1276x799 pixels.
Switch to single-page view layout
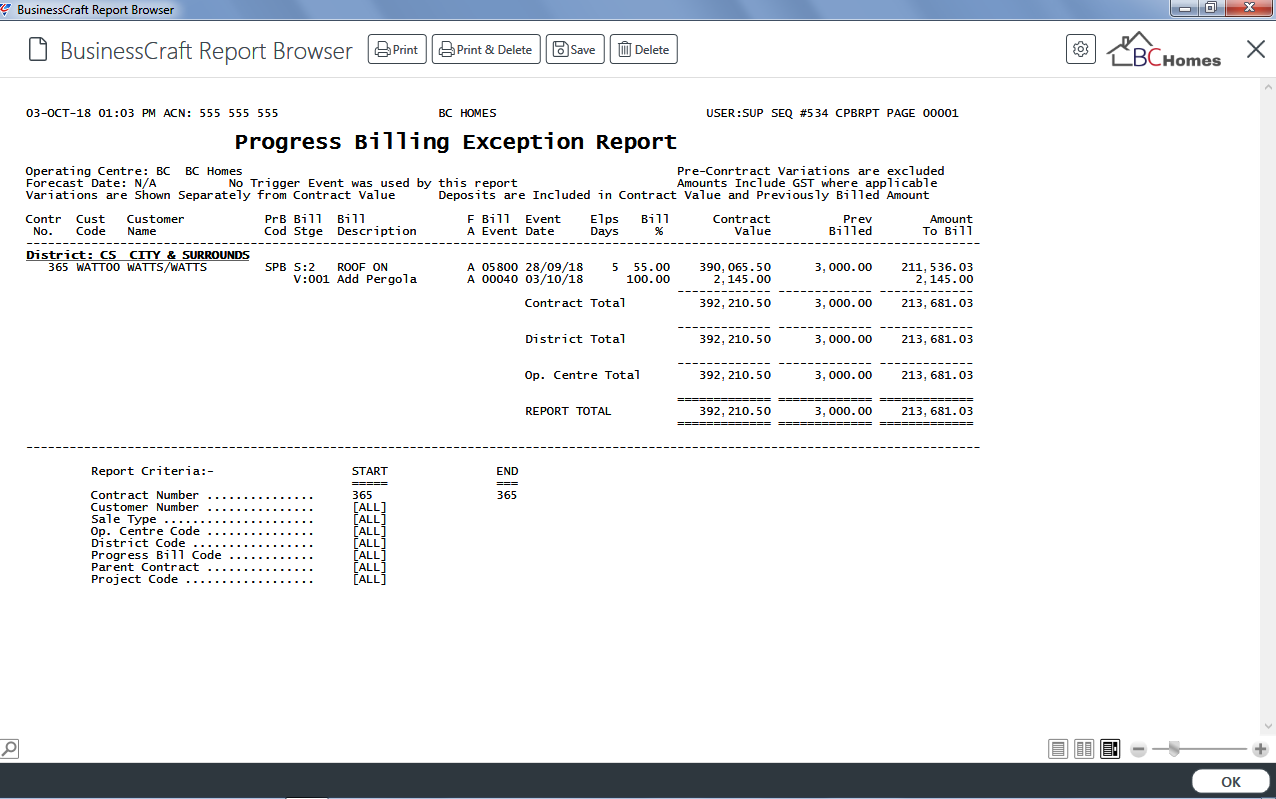pyautogui.click(x=1059, y=749)
